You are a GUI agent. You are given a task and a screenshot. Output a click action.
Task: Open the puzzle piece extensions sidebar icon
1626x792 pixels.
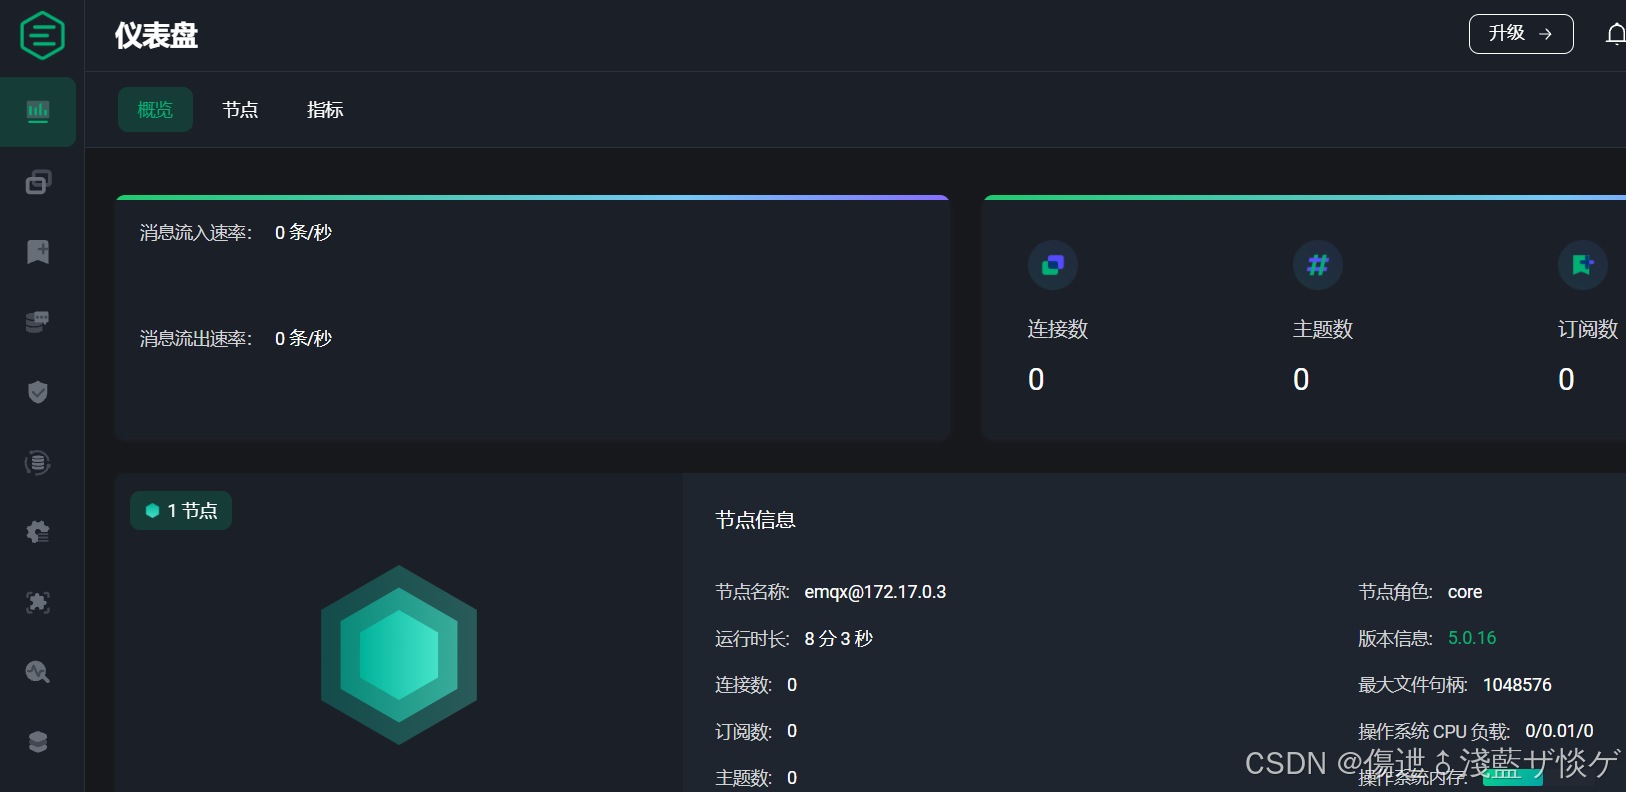[x=38, y=602]
